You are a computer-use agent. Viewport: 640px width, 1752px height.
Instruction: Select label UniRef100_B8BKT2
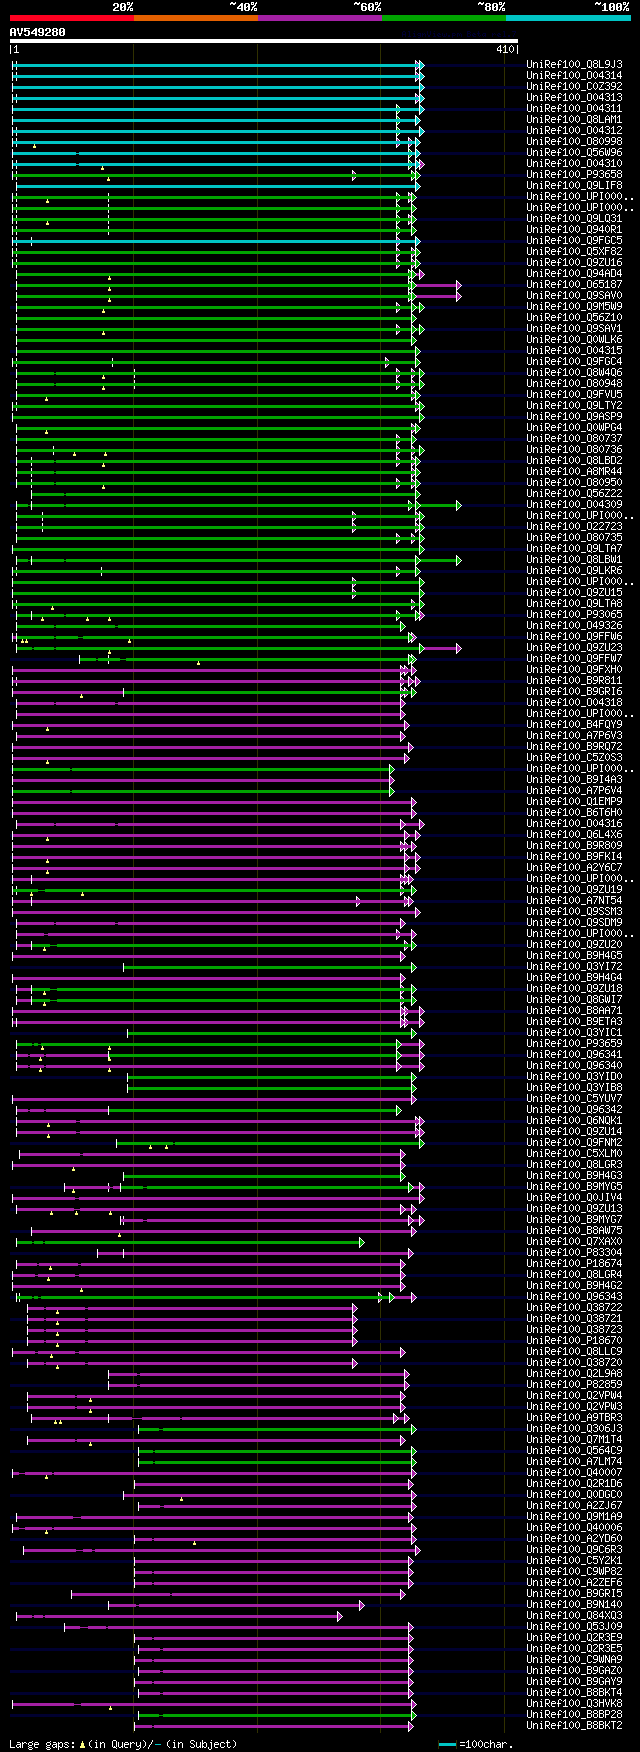click(574, 1725)
